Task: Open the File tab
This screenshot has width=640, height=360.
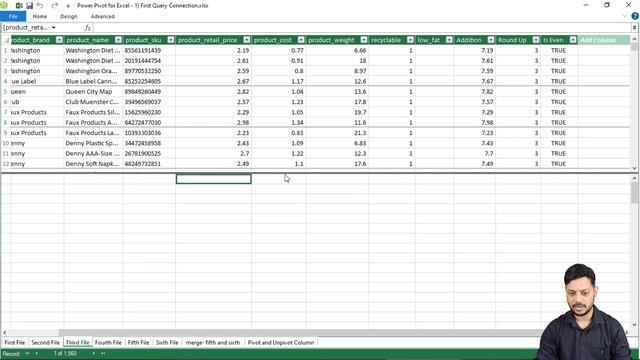Action: click(x=13, y=16)
